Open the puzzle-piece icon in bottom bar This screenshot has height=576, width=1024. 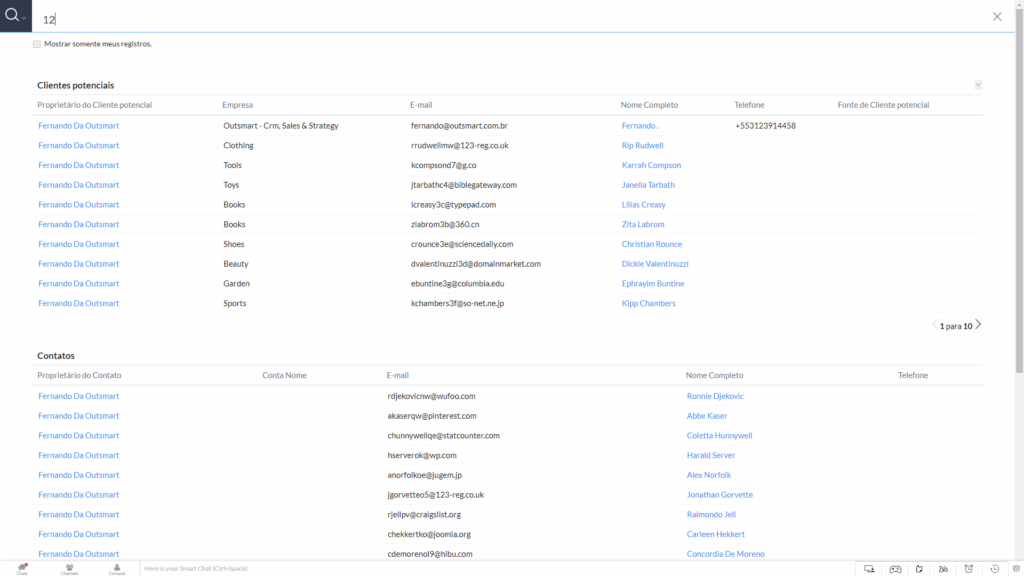tap(919, 569)
